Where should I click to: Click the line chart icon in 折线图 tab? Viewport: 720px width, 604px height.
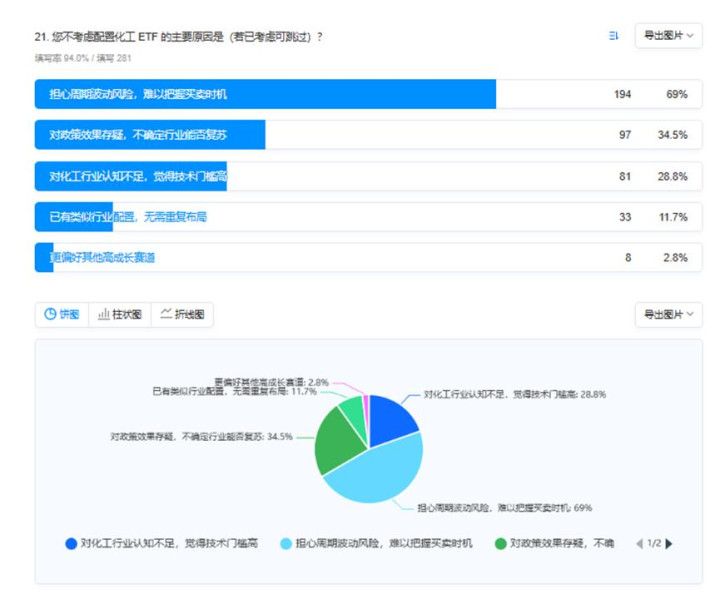[x=166, y=313]
